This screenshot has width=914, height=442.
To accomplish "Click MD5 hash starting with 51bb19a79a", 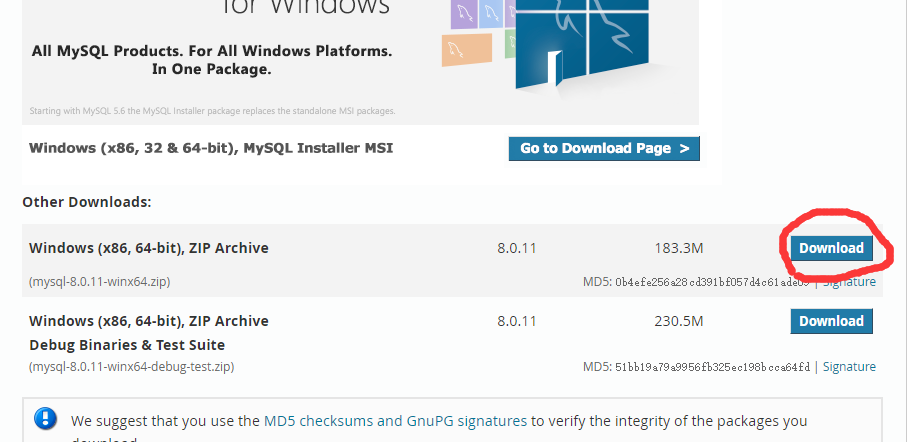I will [x=712, y=367].
